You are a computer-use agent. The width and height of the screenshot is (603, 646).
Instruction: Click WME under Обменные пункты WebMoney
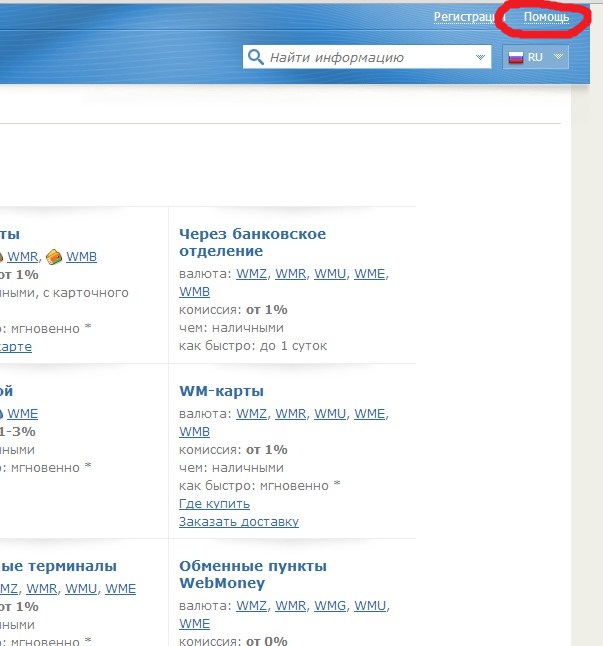pos(194,624)
